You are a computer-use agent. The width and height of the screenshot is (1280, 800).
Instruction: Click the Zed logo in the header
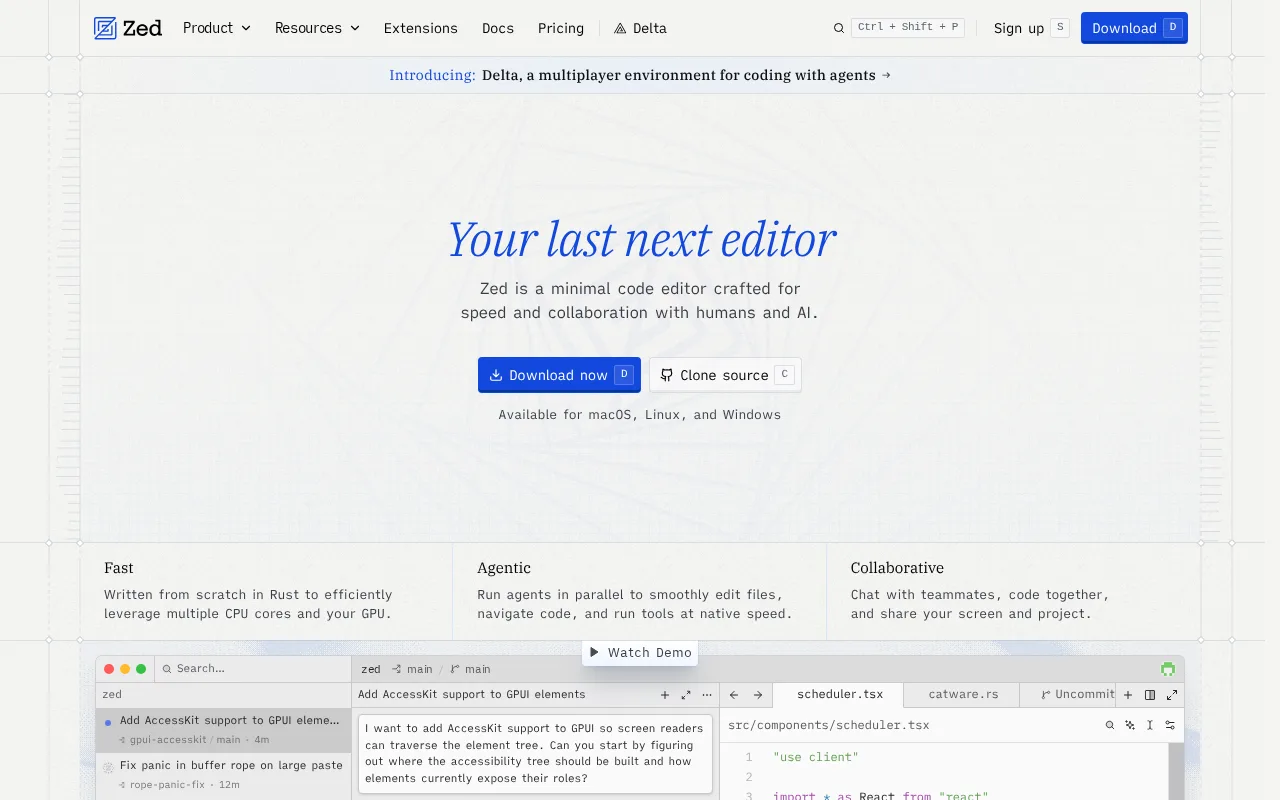click(127, 28)
